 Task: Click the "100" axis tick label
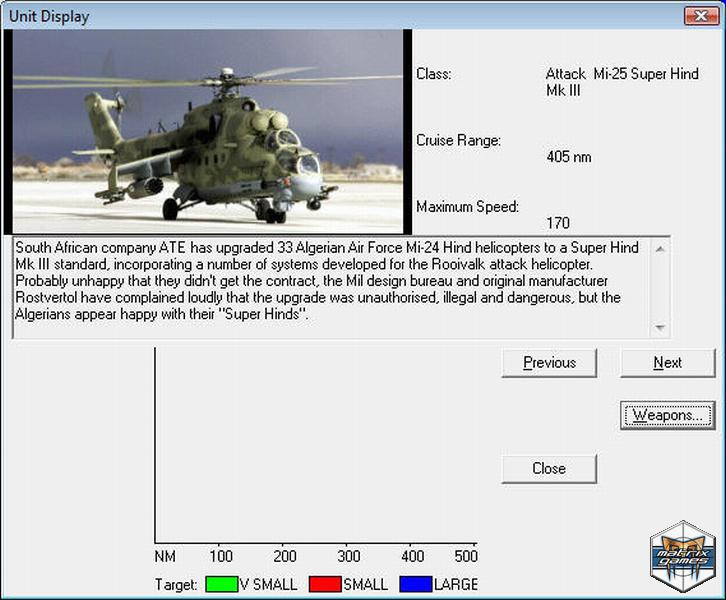click(221, 556)
